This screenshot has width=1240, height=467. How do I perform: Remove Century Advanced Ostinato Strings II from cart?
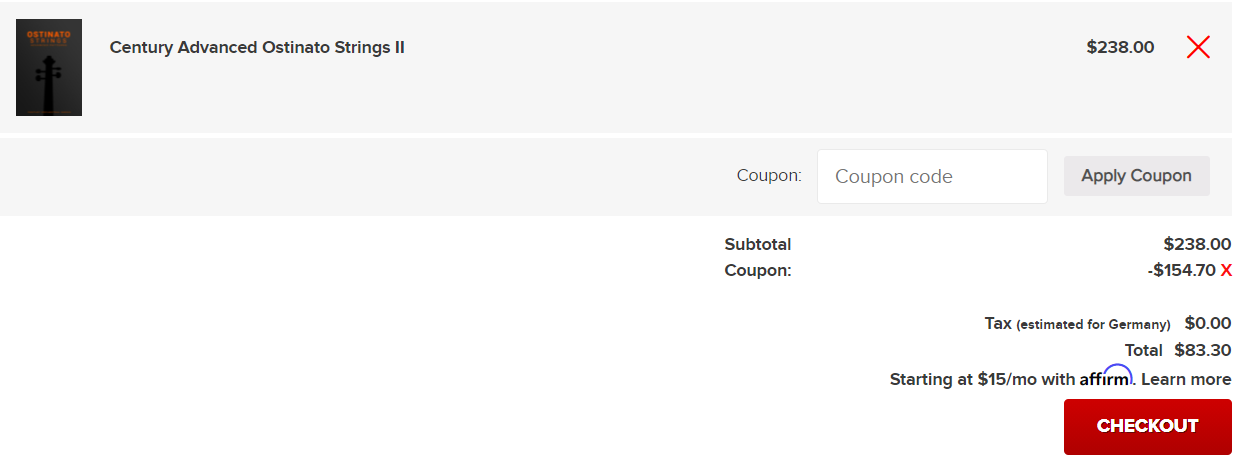pos(1198,47)
